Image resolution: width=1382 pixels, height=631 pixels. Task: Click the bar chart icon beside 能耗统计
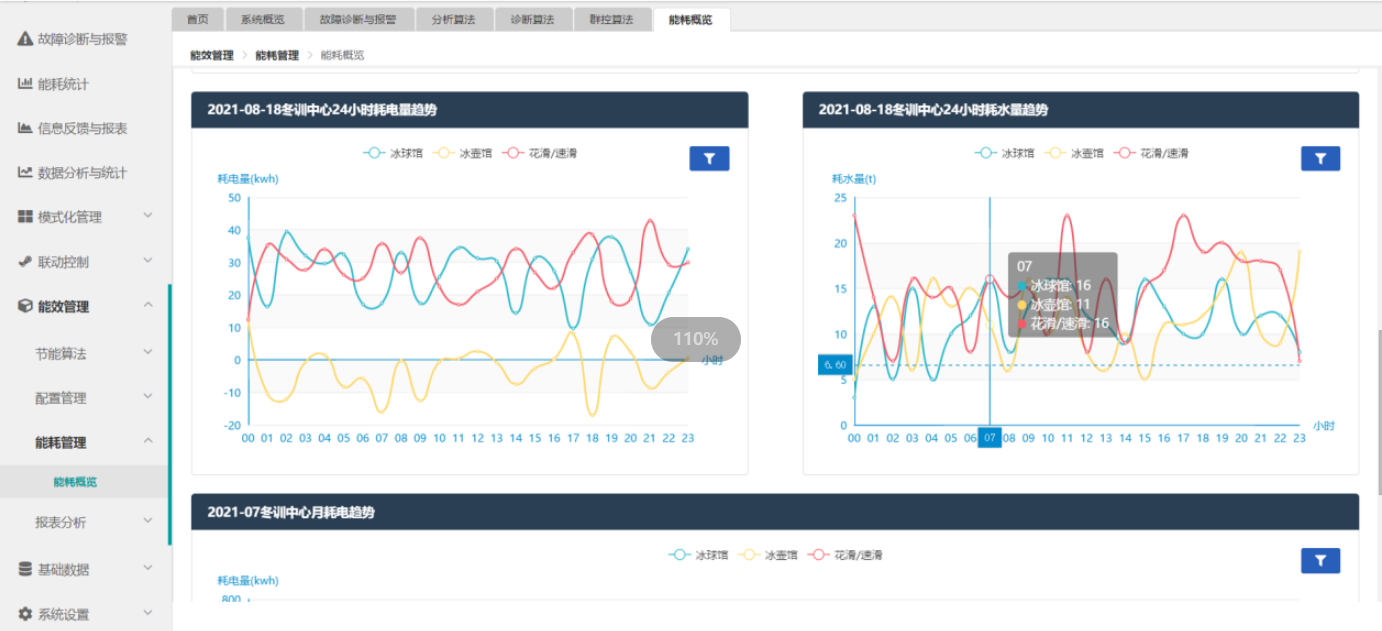(26, 84)
